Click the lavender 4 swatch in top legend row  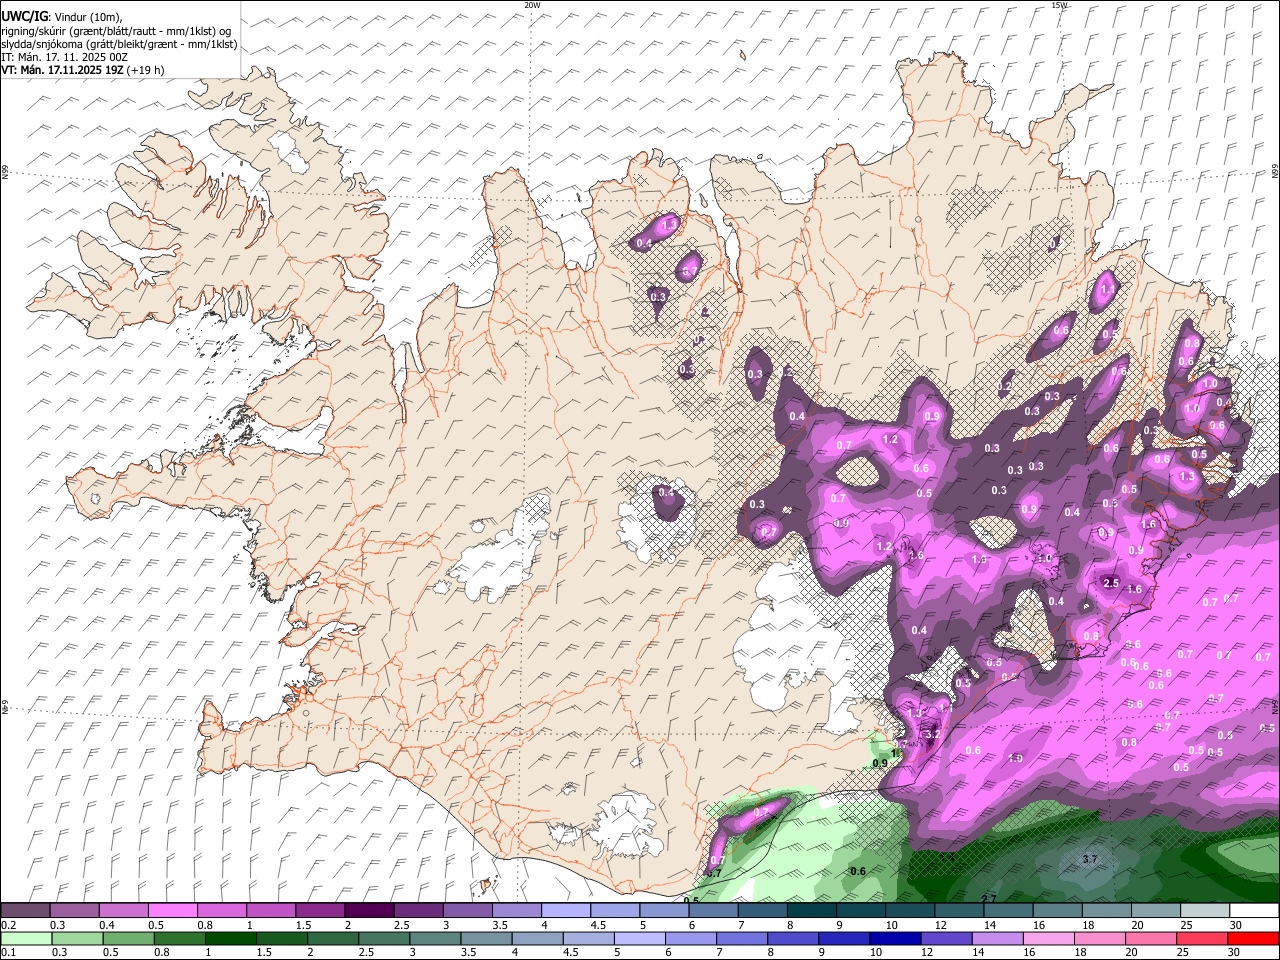point(566,911)
